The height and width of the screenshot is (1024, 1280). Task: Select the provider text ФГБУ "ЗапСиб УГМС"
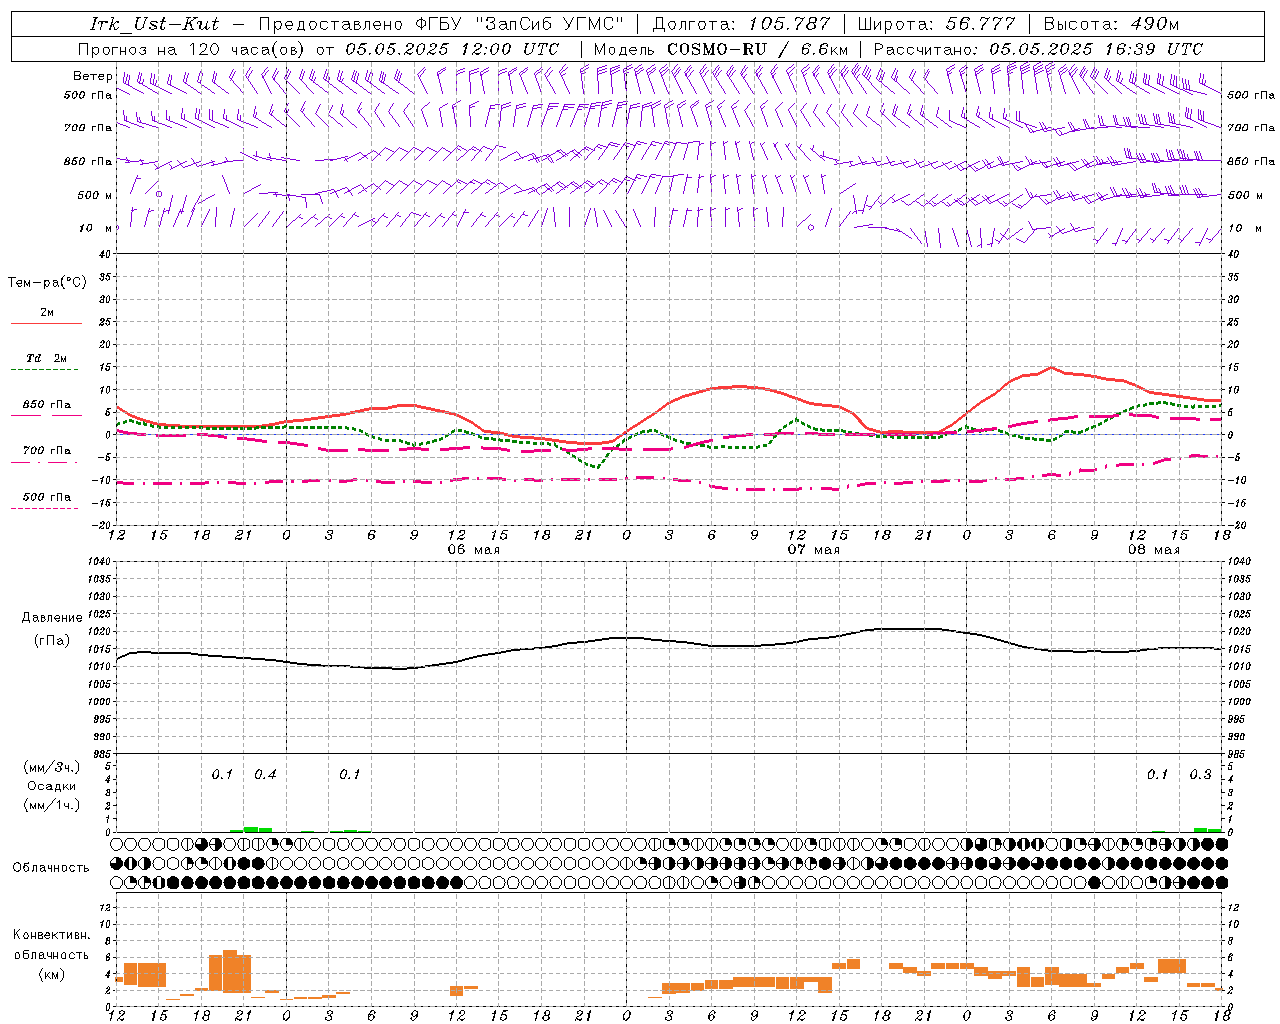point(521,24)
